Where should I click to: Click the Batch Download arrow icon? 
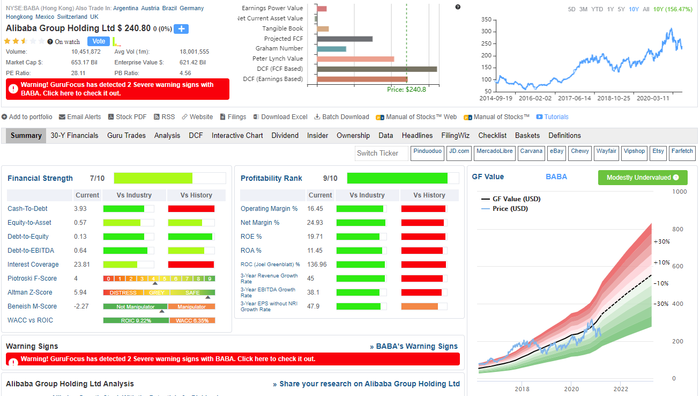317,117
